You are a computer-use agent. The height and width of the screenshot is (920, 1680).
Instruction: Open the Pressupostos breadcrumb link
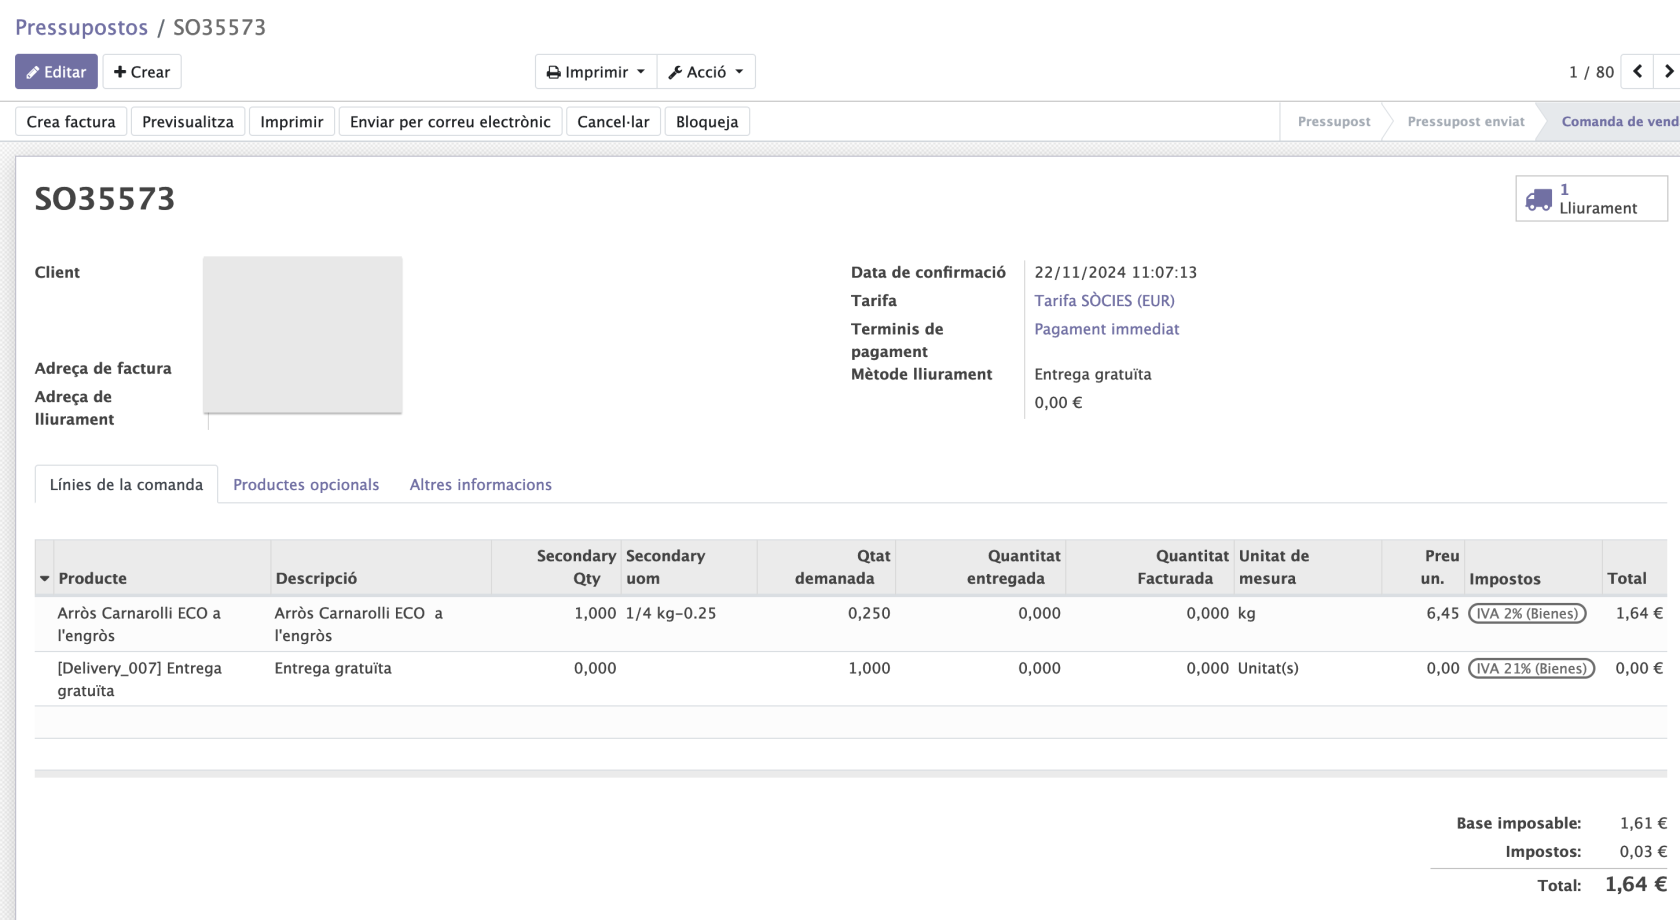(x=81, y=27)
